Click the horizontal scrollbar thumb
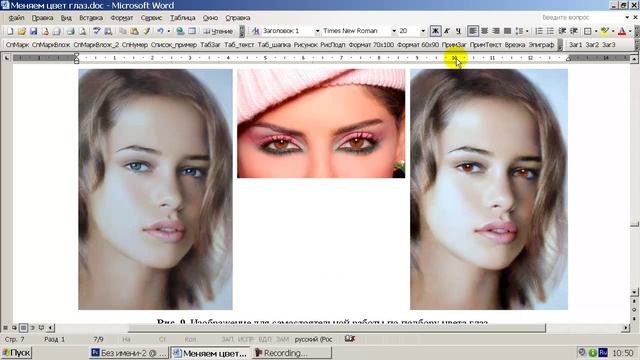Viewport: 640px width, 360px height. pyautogui.click(x=337, y=327)
